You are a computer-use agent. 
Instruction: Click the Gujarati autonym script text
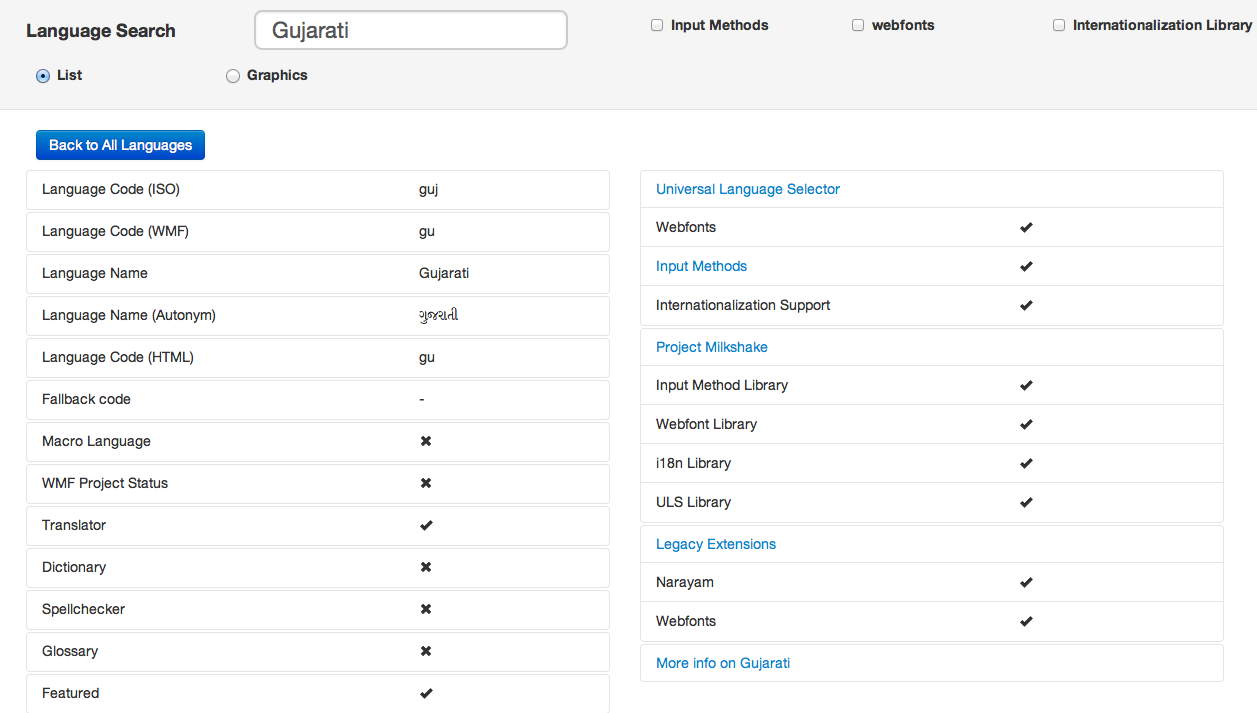coord(439,315)
